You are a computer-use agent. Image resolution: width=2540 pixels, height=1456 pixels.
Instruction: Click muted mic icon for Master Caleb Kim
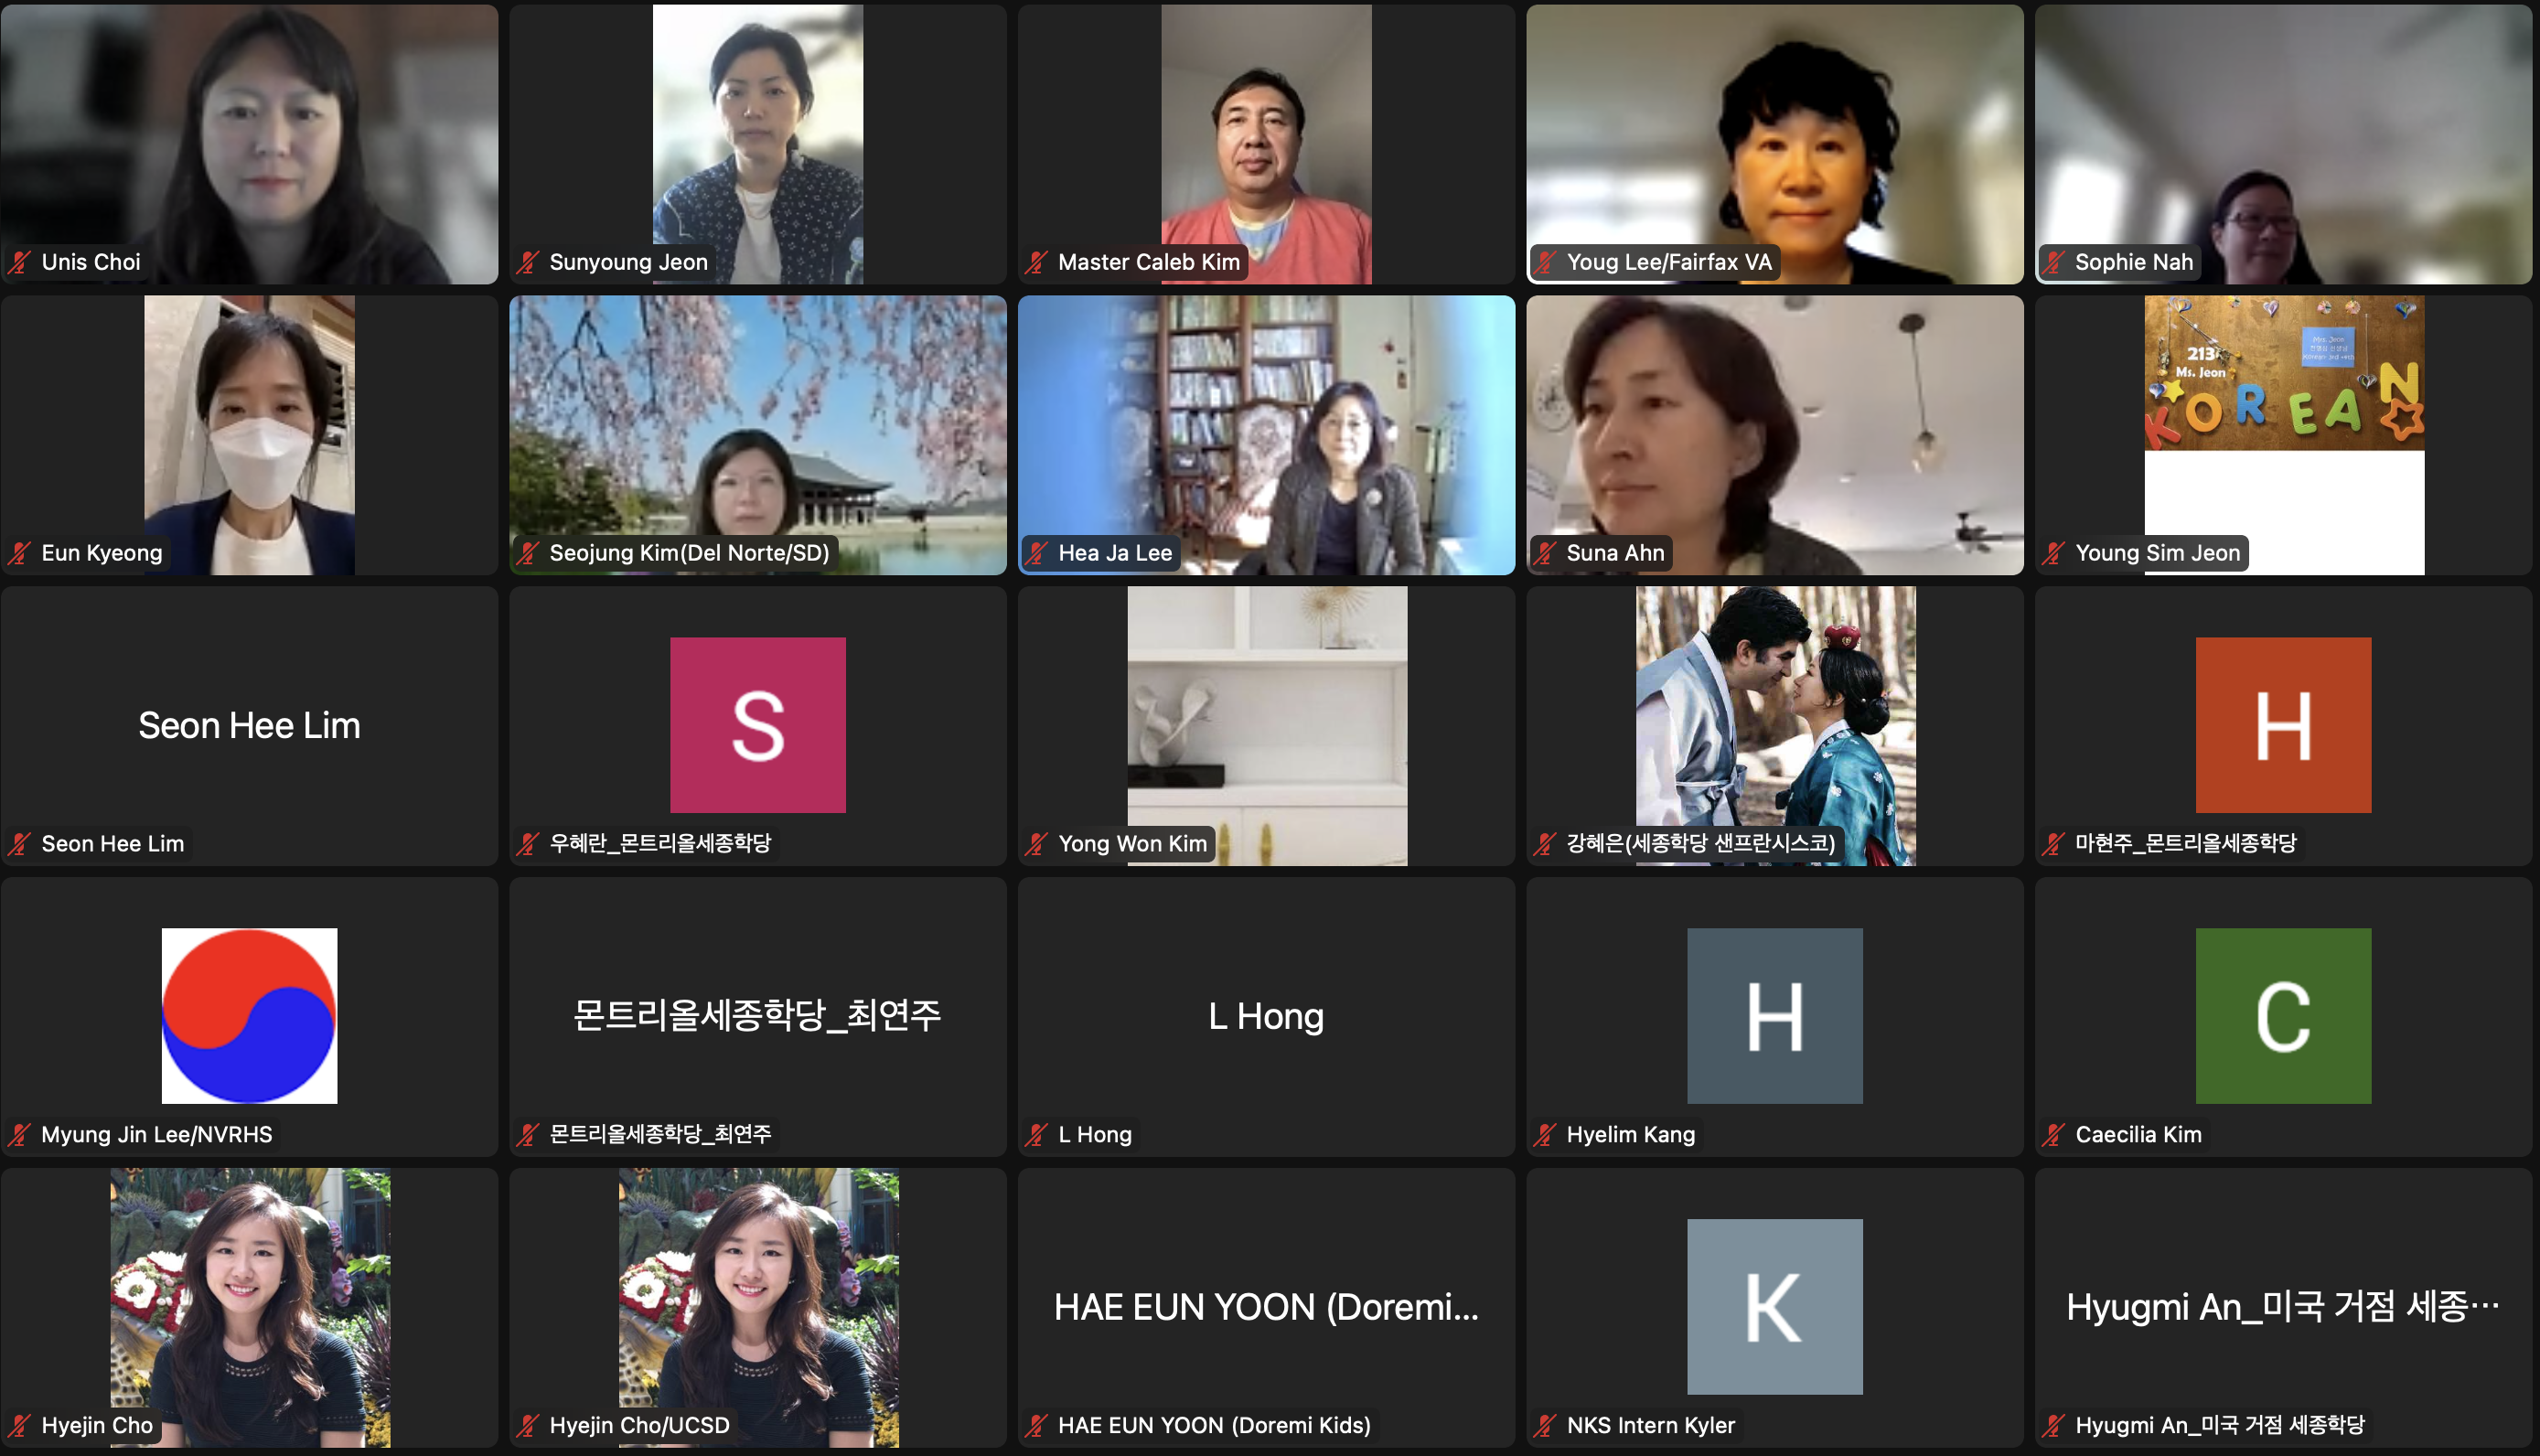click(x=1037, y=262)
